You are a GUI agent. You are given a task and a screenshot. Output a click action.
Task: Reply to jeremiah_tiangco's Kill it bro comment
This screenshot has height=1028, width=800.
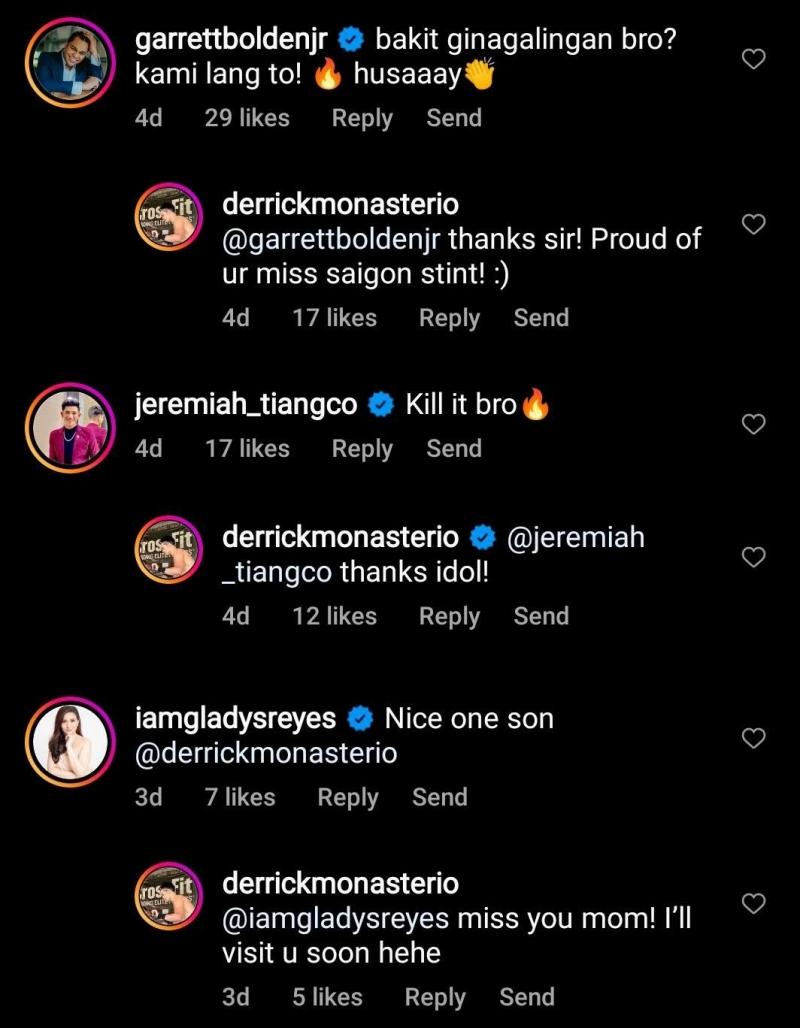click(x=362, y=449)
